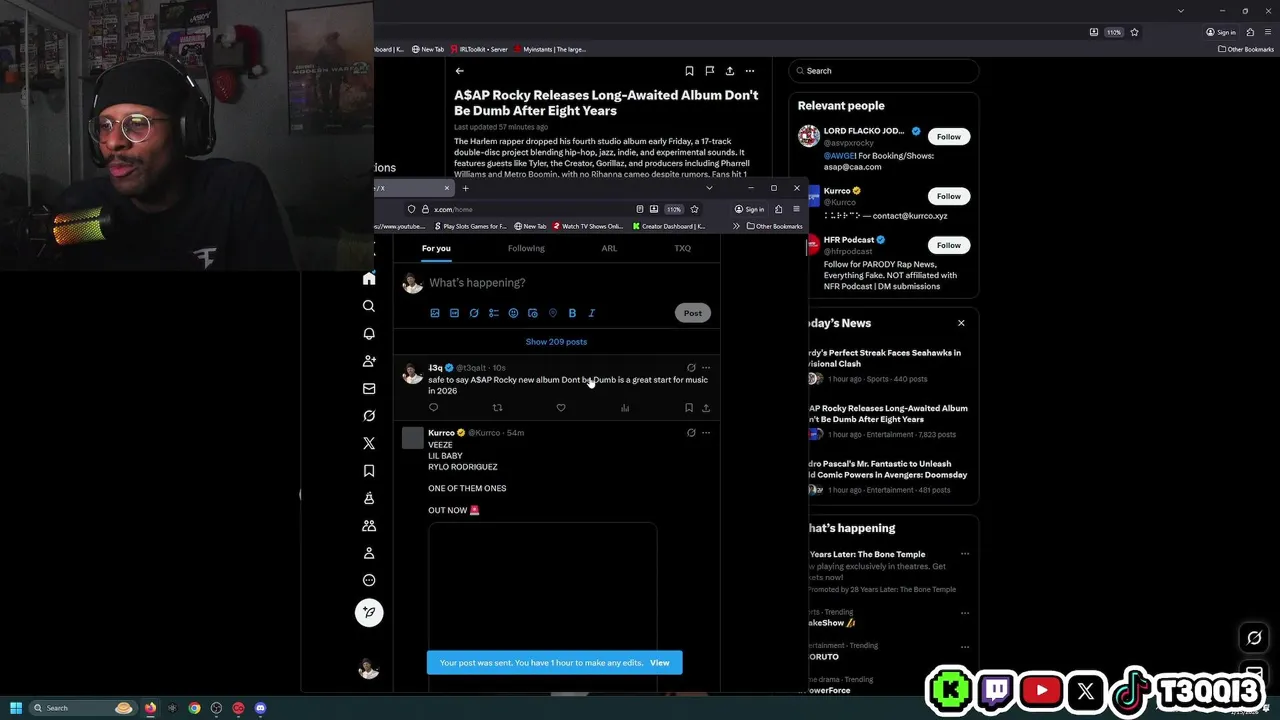Screen dimensions: 1280x720
Task: Select the For you tab
Action: pos(436,248)
